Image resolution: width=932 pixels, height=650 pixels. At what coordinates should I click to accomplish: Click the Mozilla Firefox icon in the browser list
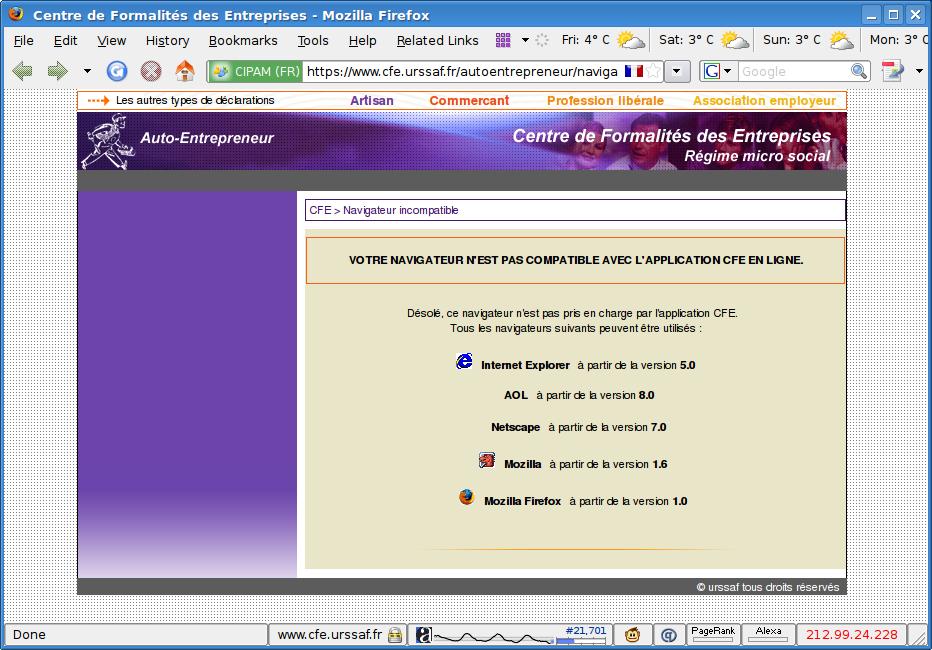pyautogui.click(x=464, y=495)
